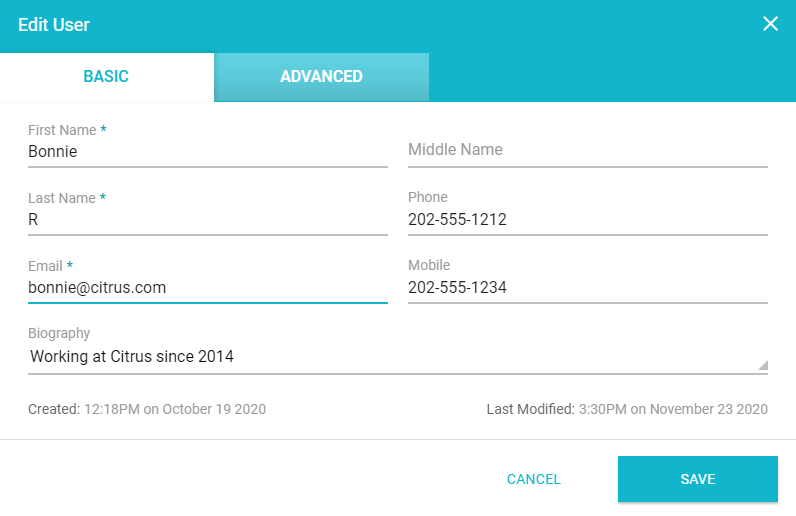The image size is (796, 516).
Task: Switch to the Advanced tab
Action: click(321, 76)
